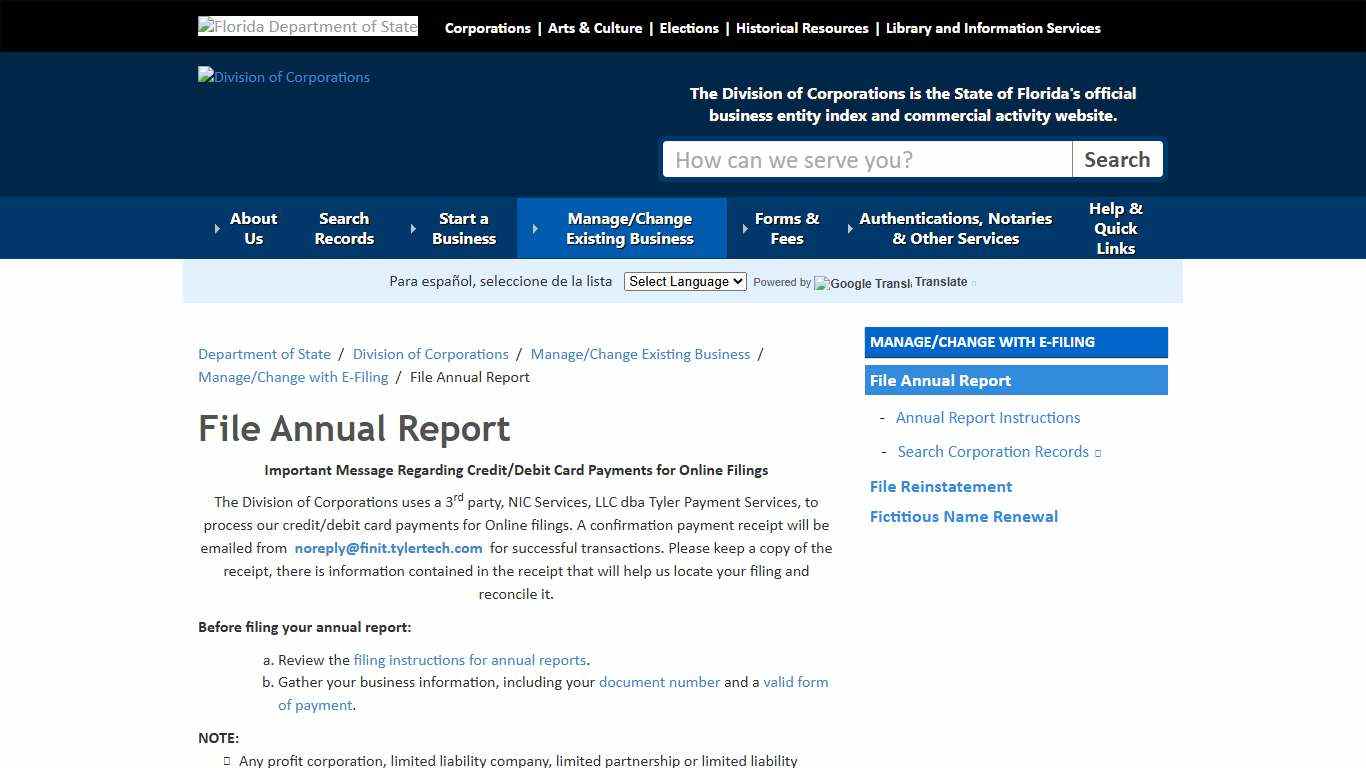1366x768 pixels.
Task: Open the Fictitious Name Renewal page
Action: tap(963, 516)
